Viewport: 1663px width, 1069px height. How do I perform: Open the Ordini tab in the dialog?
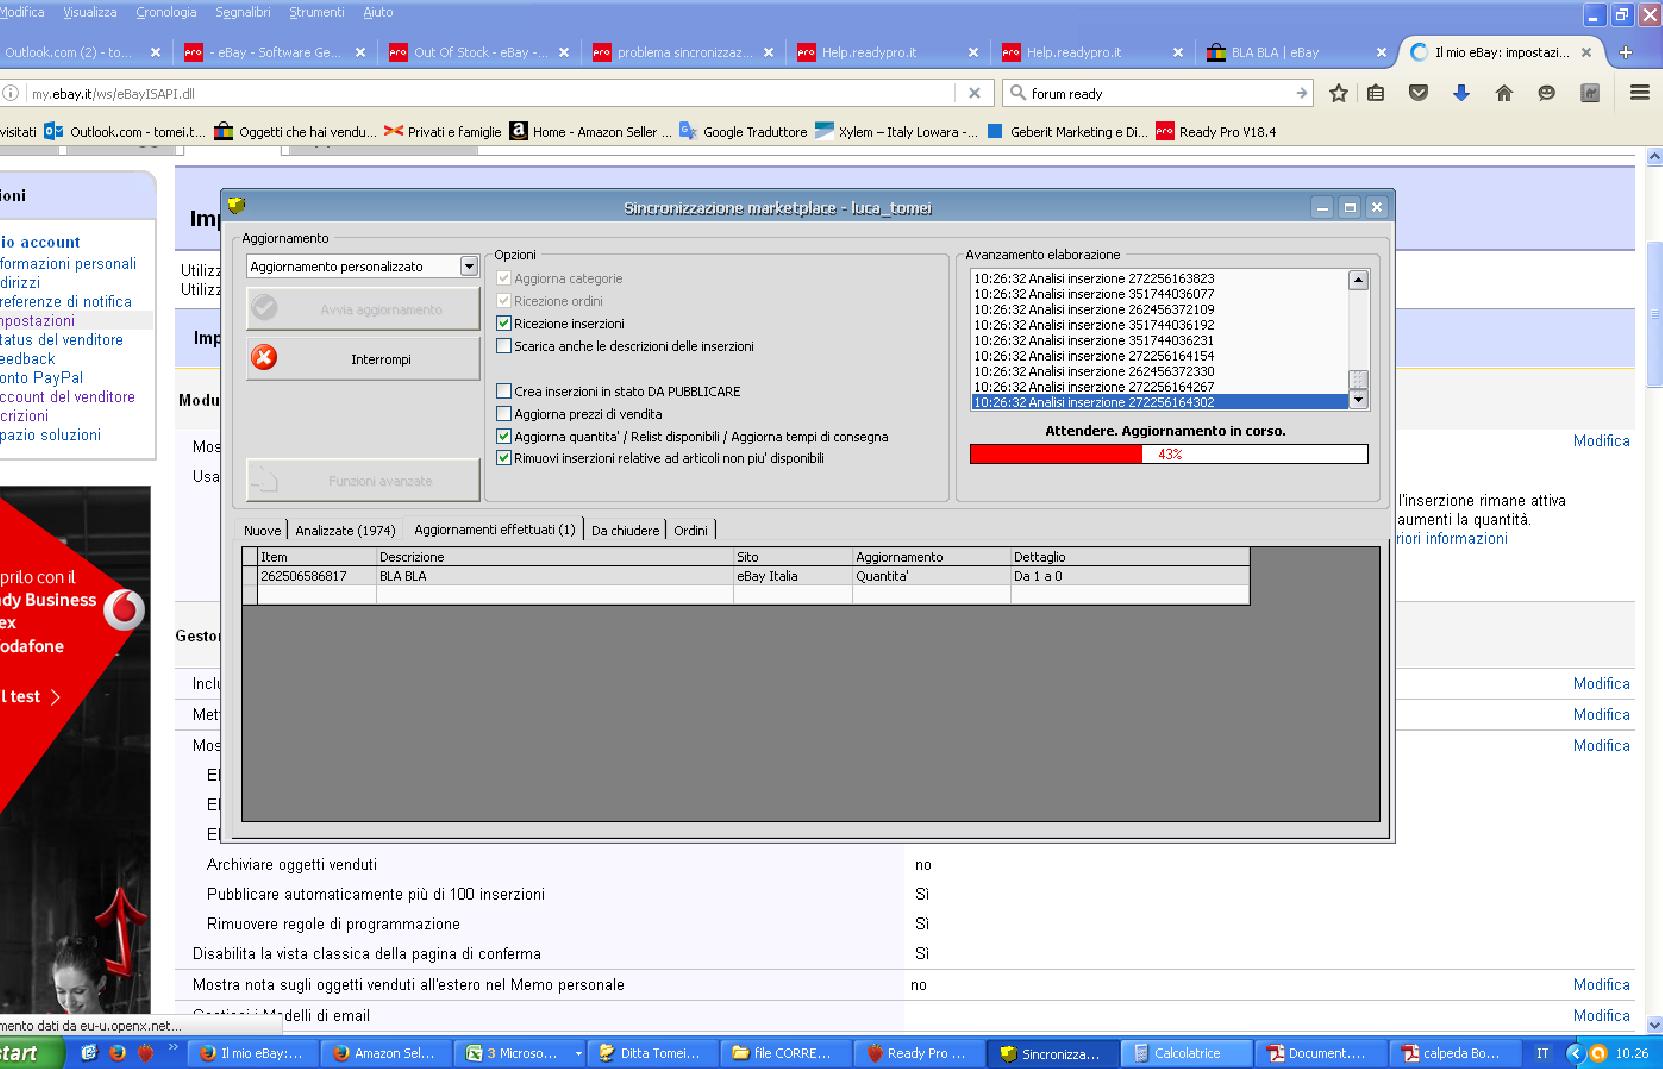pyautogui.click(x=691, y=530)
